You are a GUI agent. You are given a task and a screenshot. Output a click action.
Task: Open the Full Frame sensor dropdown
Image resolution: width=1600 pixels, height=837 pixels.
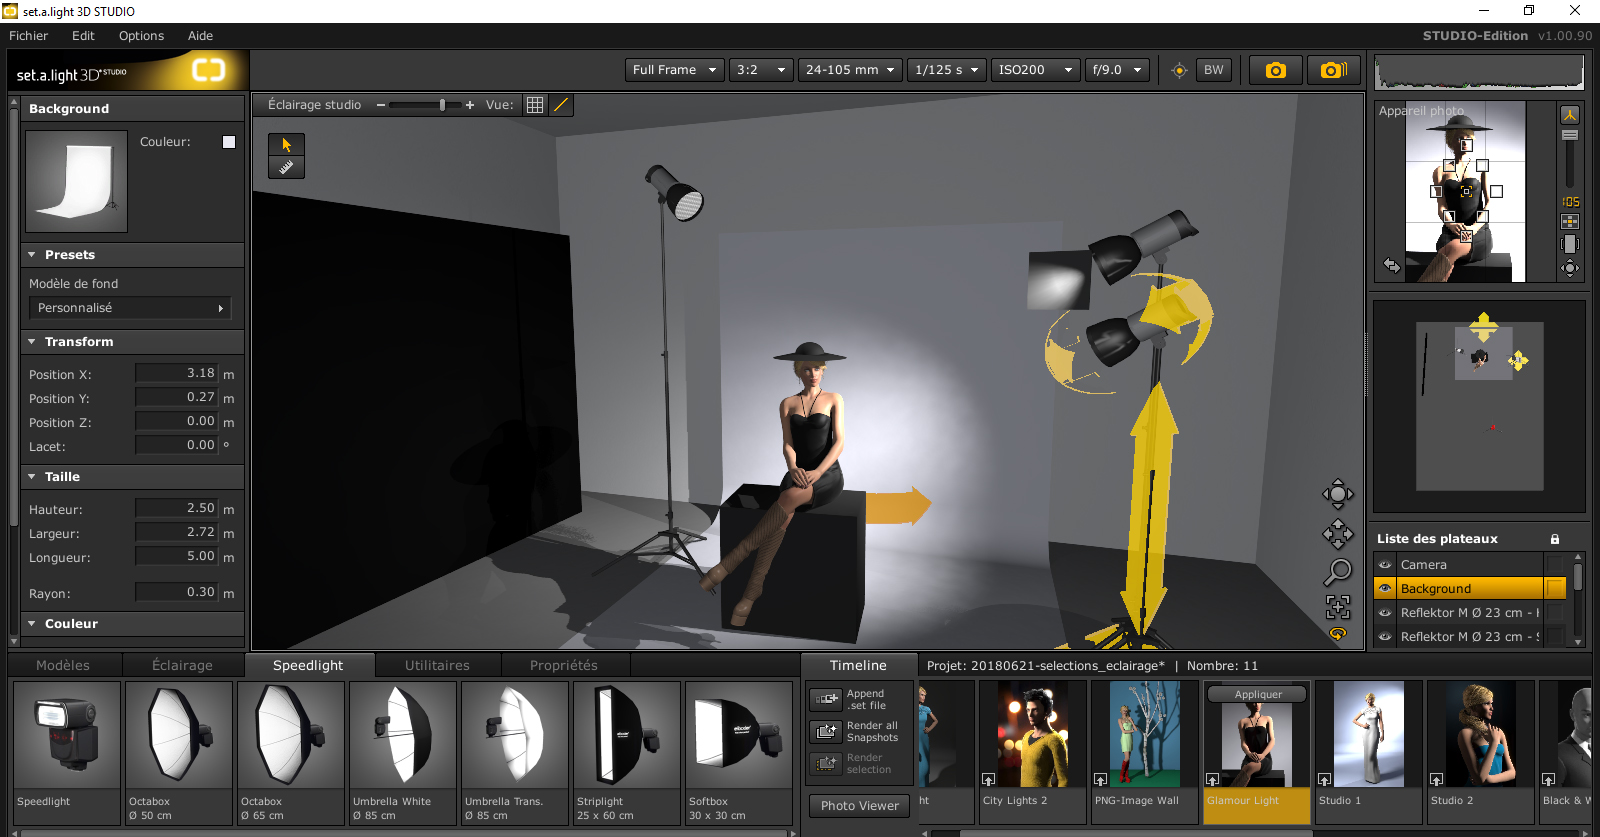click(675, 70)
